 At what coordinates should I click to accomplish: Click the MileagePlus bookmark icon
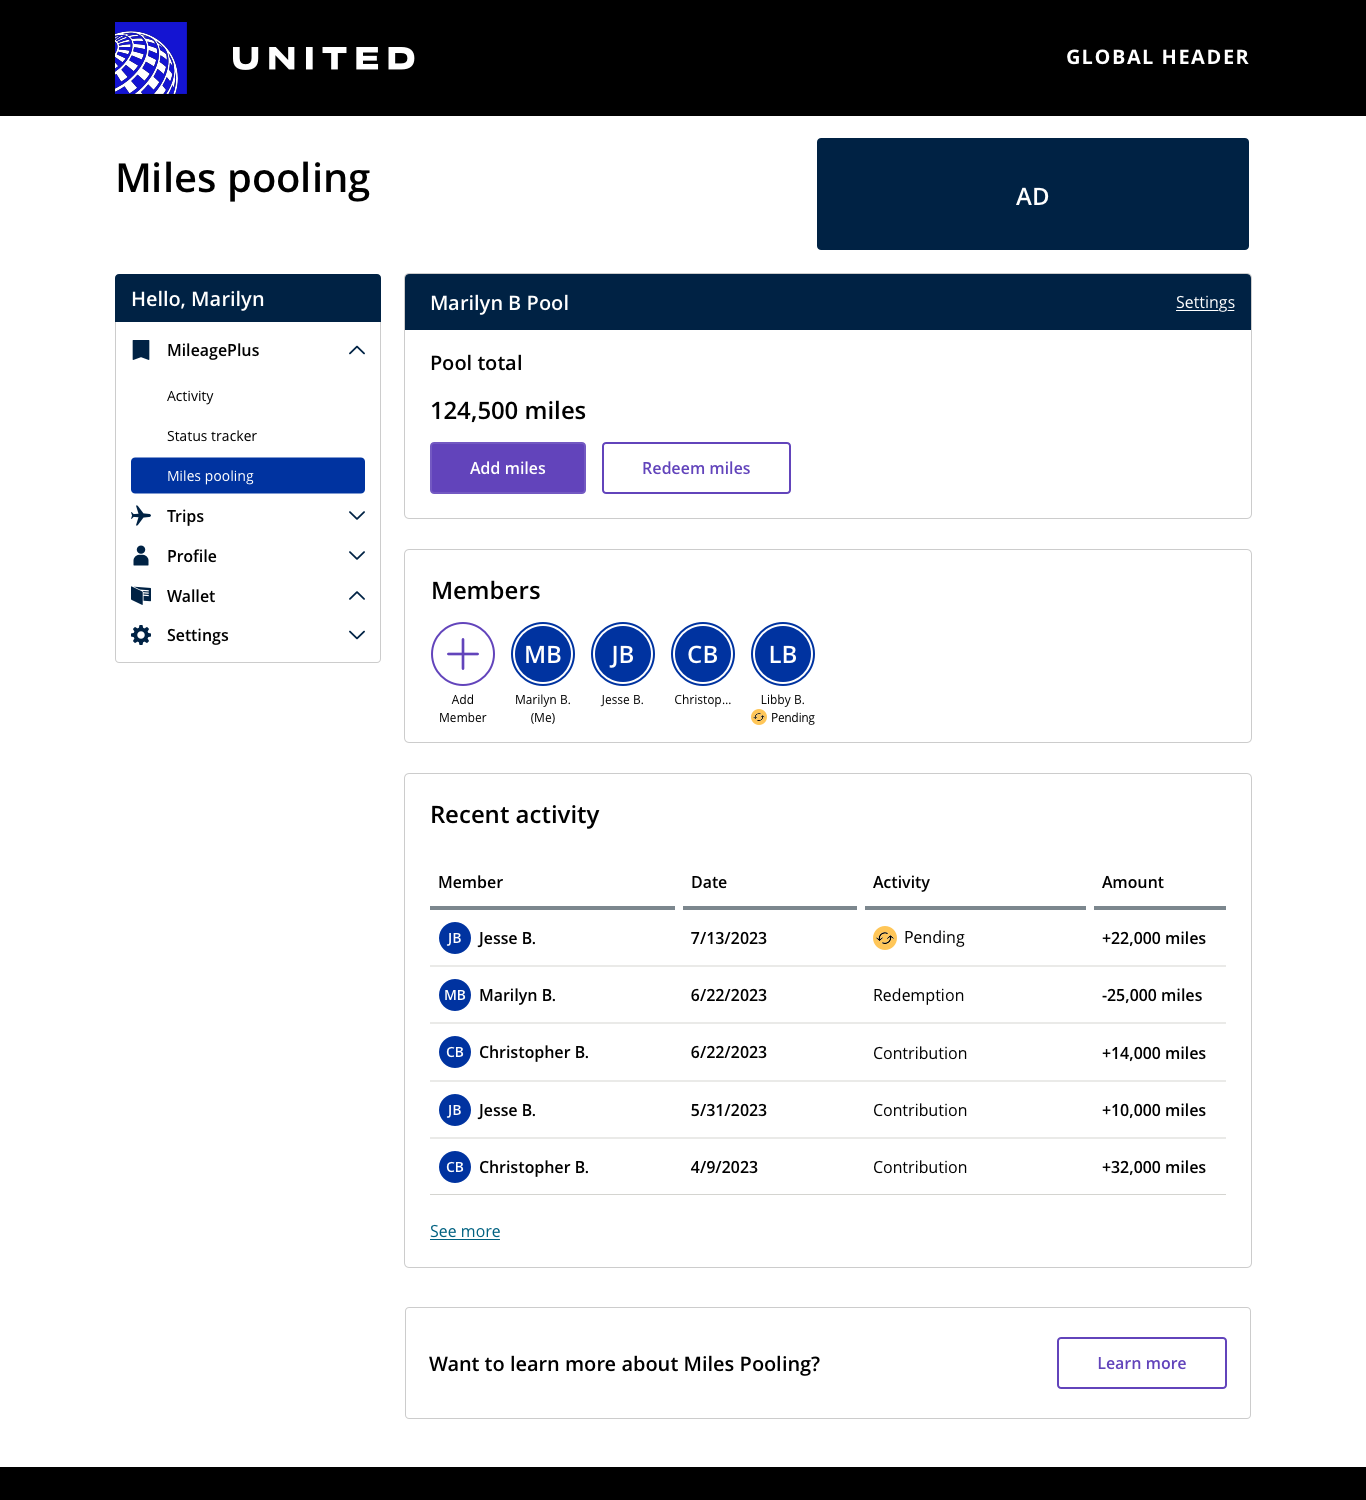[x=141, y=350]
